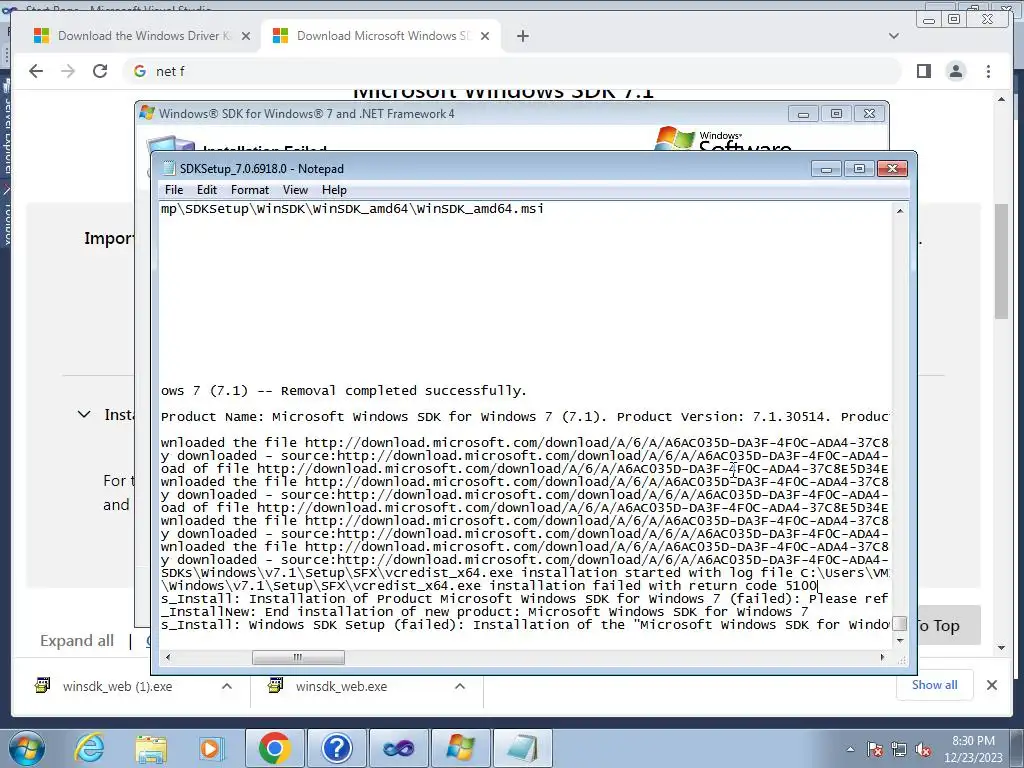1024x768 pixels.
Task: Open the winsdk_web (1).exe download item
Action: click(118, 686)
